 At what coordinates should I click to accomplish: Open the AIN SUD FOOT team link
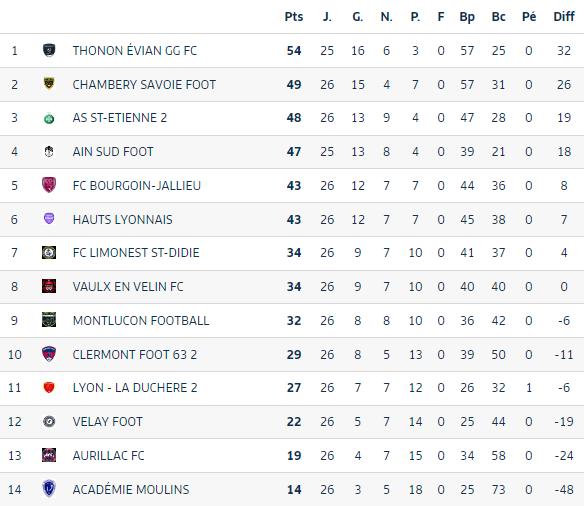point(113,152)
